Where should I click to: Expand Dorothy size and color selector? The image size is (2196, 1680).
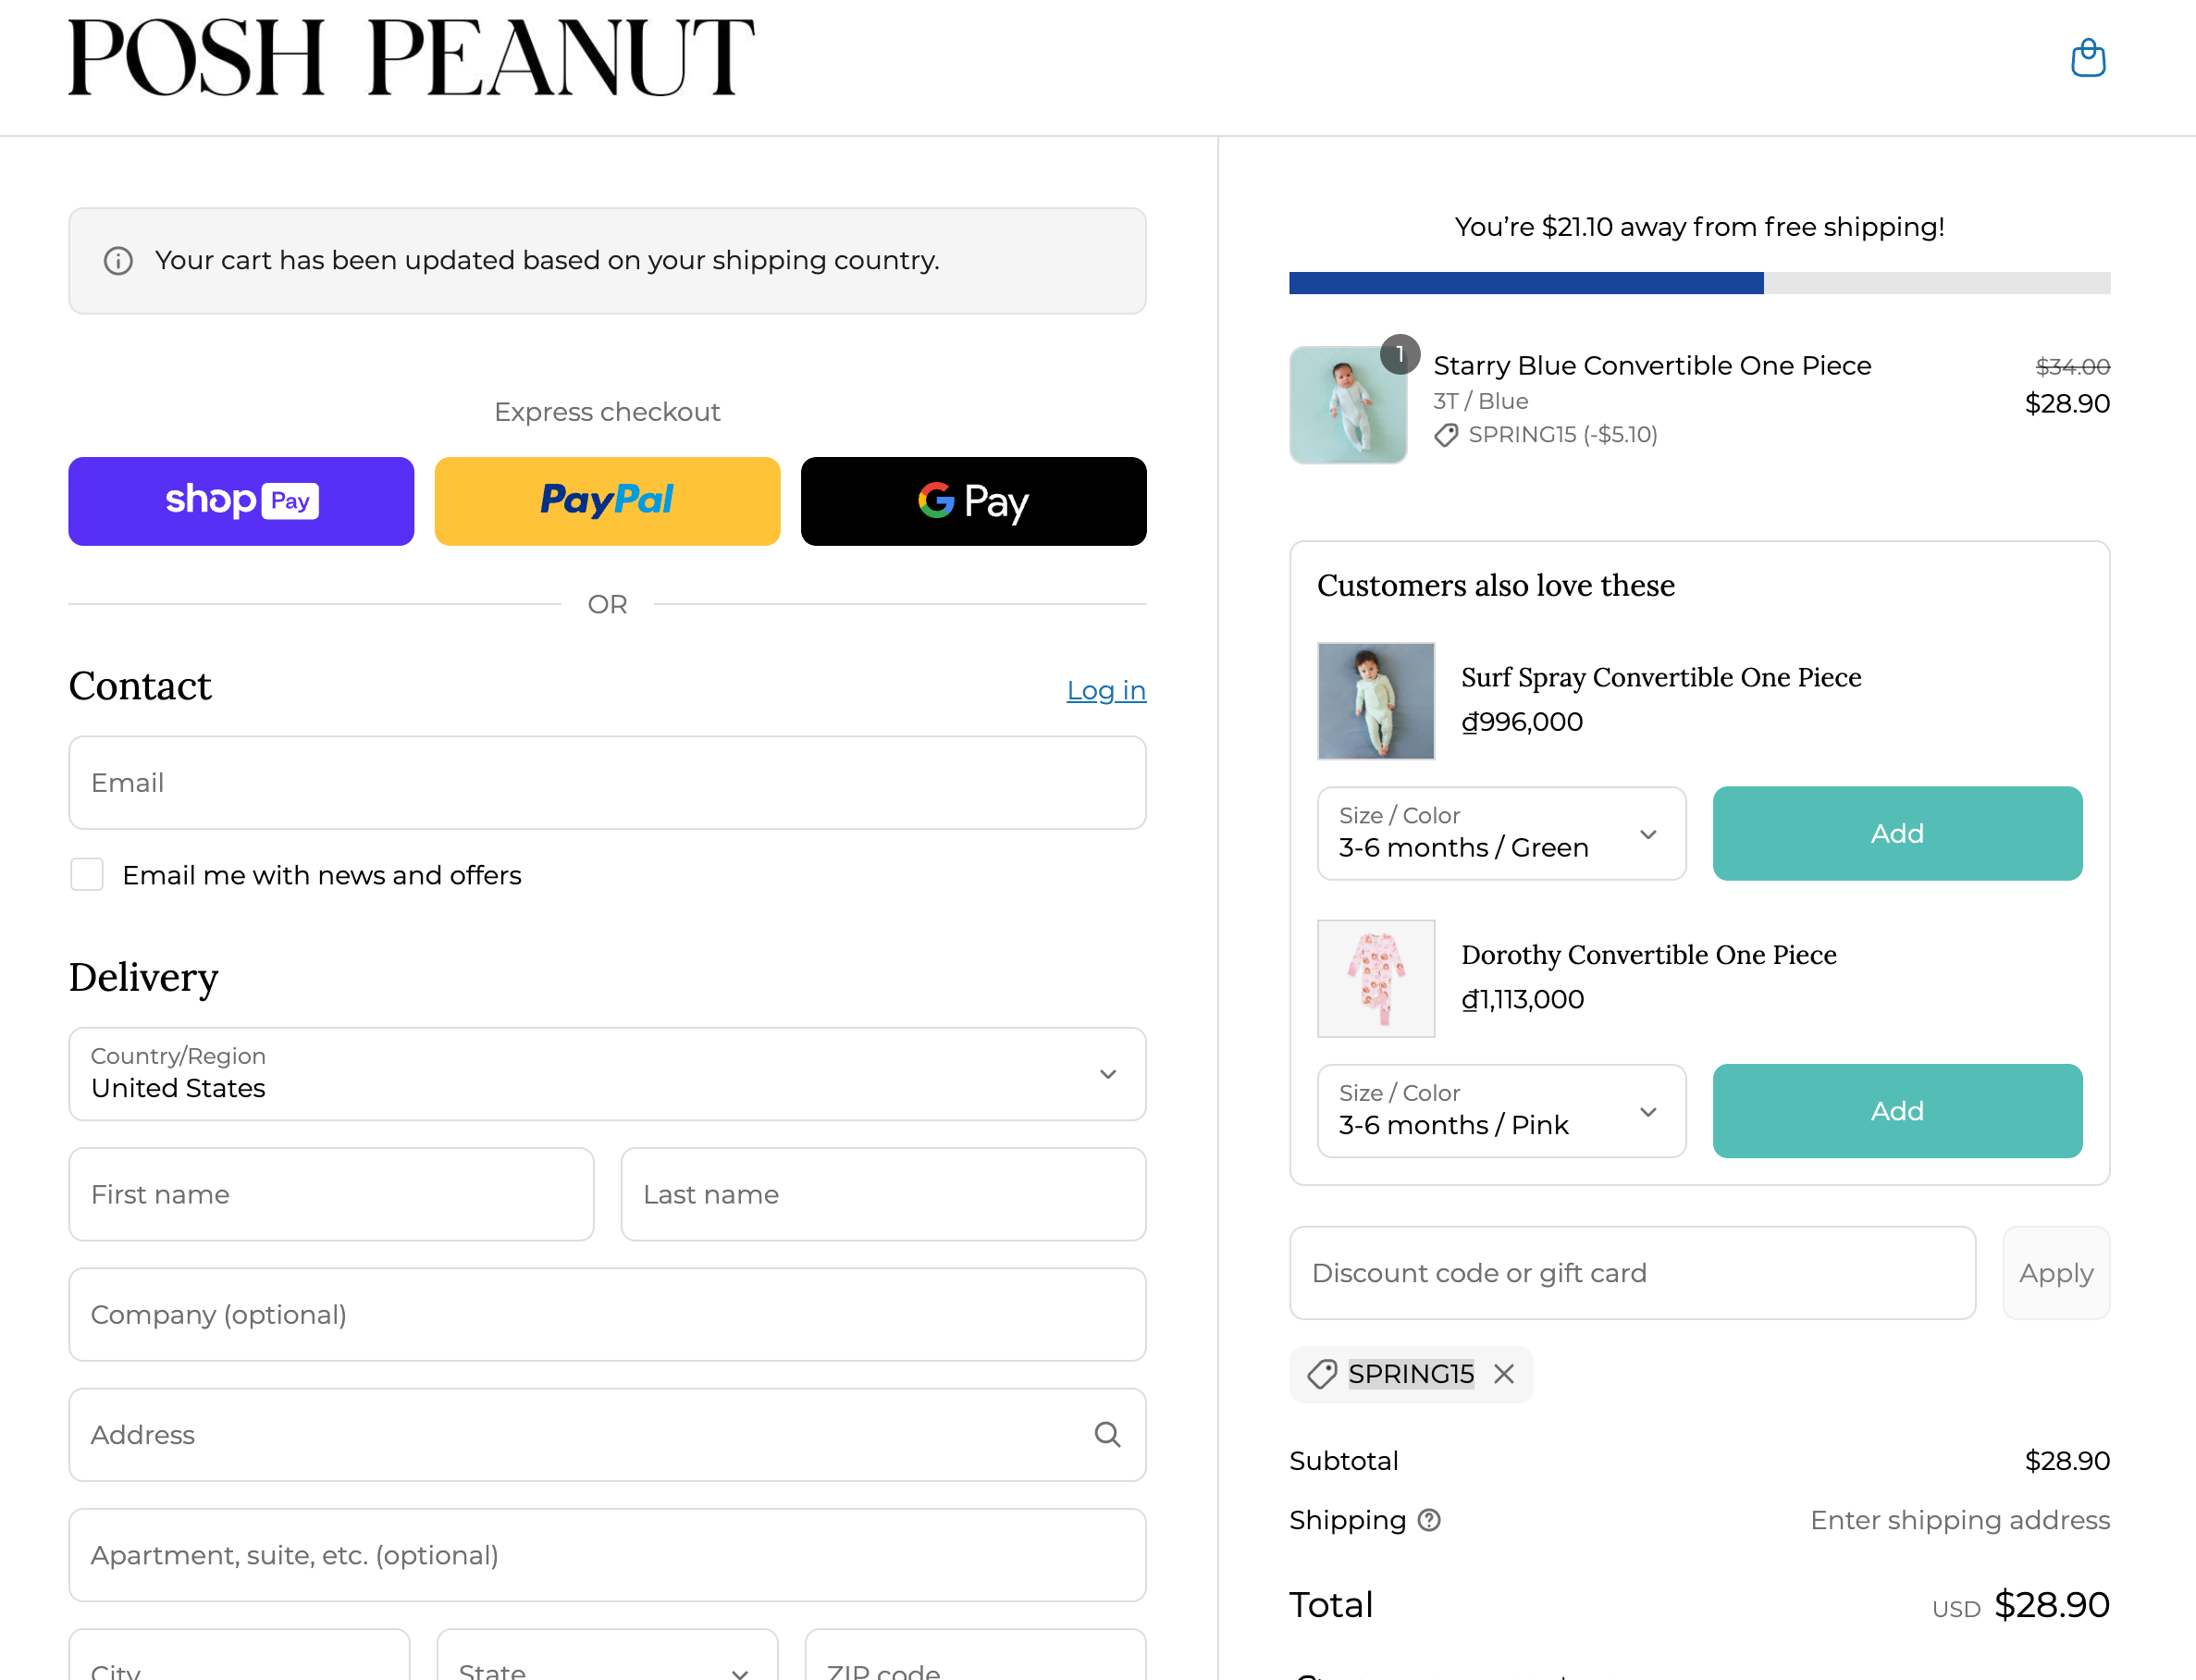[1501, 1111]
